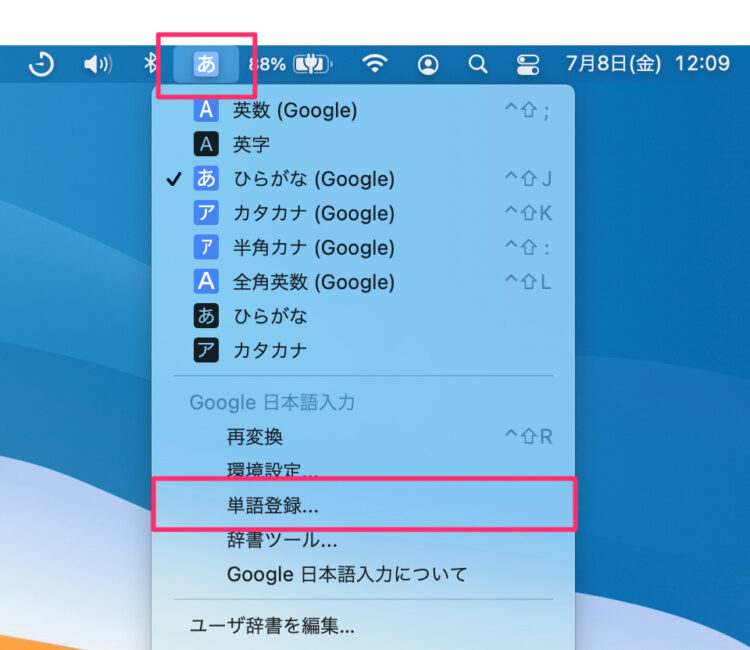Select 英字 input source

pos(363,144)
